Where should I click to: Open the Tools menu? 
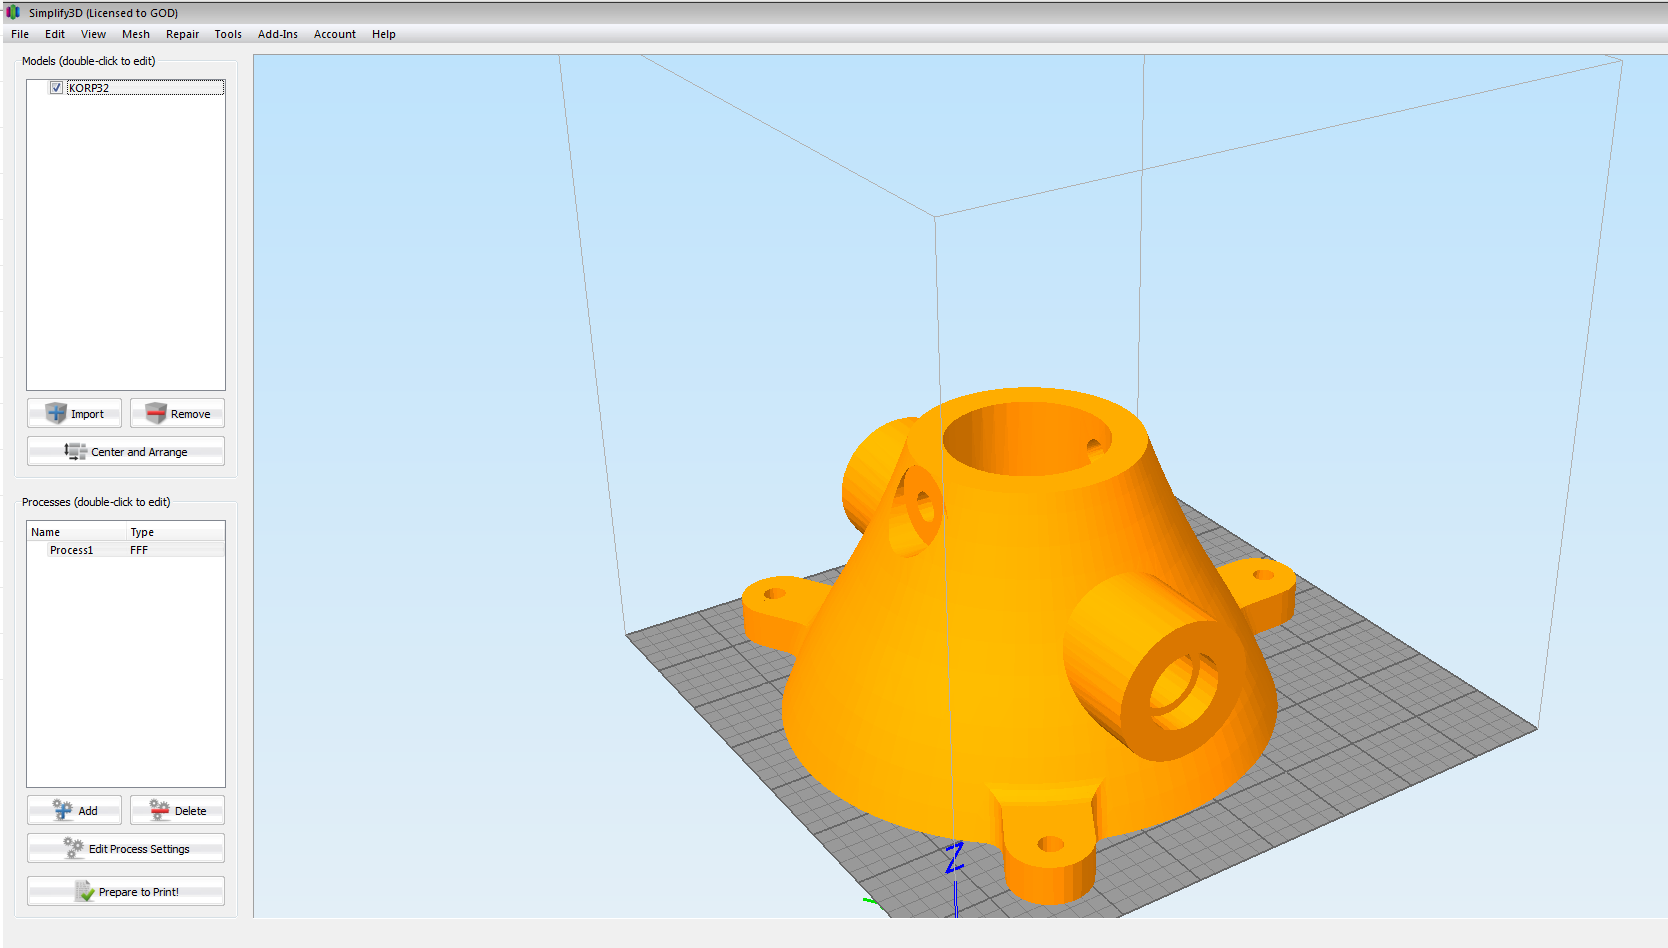click(x=228, y=34)
